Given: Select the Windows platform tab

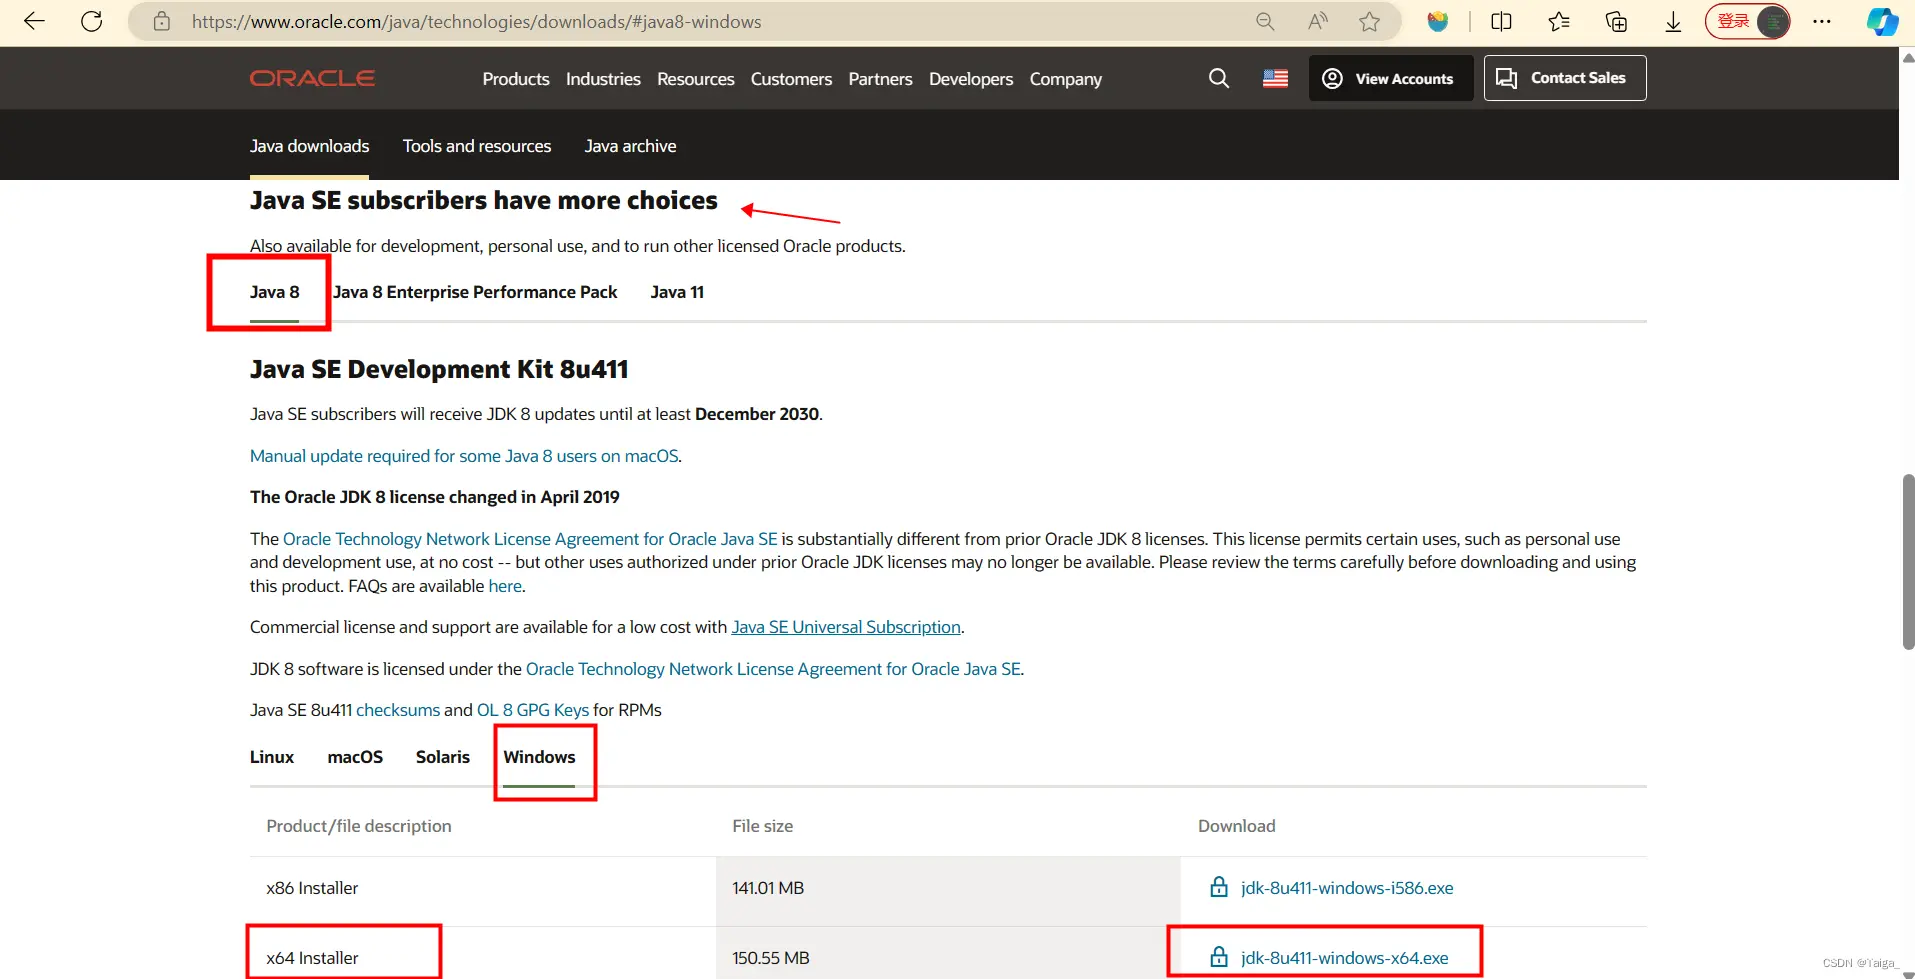Looking at the screenshot, I should pyautogui.click(x=539, y=757).
